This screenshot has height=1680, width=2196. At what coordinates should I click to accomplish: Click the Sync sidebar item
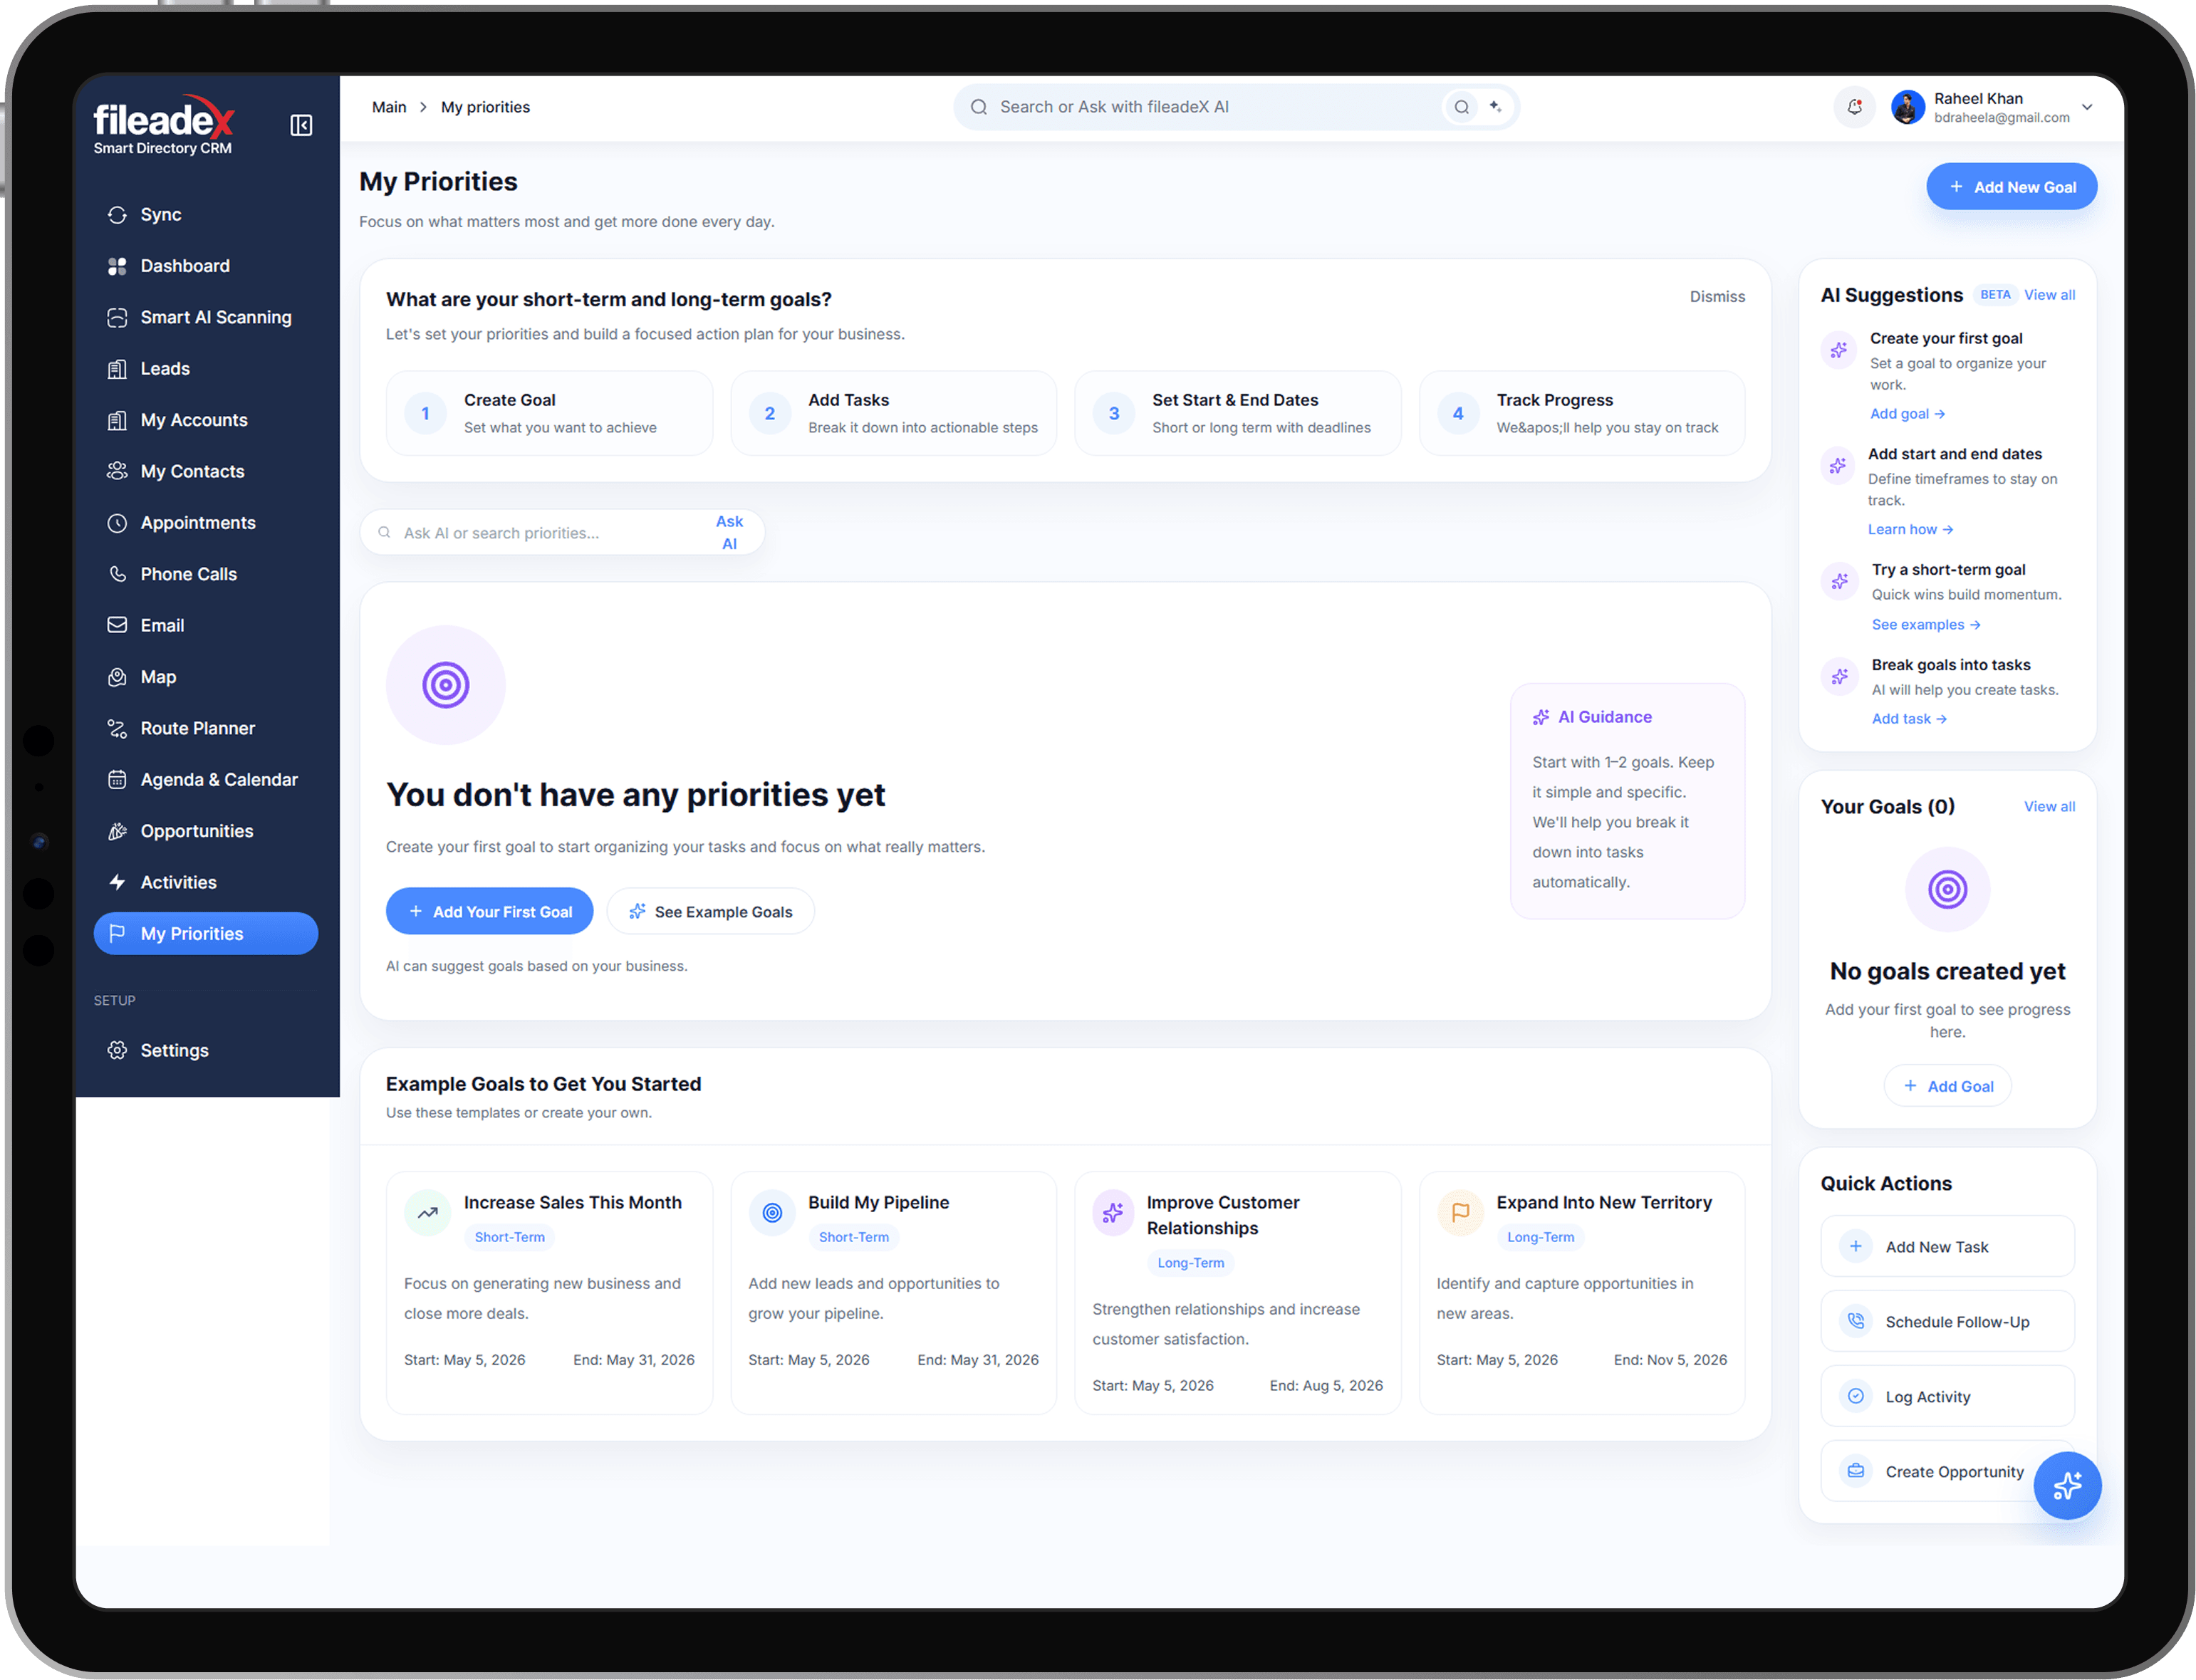tap(205, 214)
